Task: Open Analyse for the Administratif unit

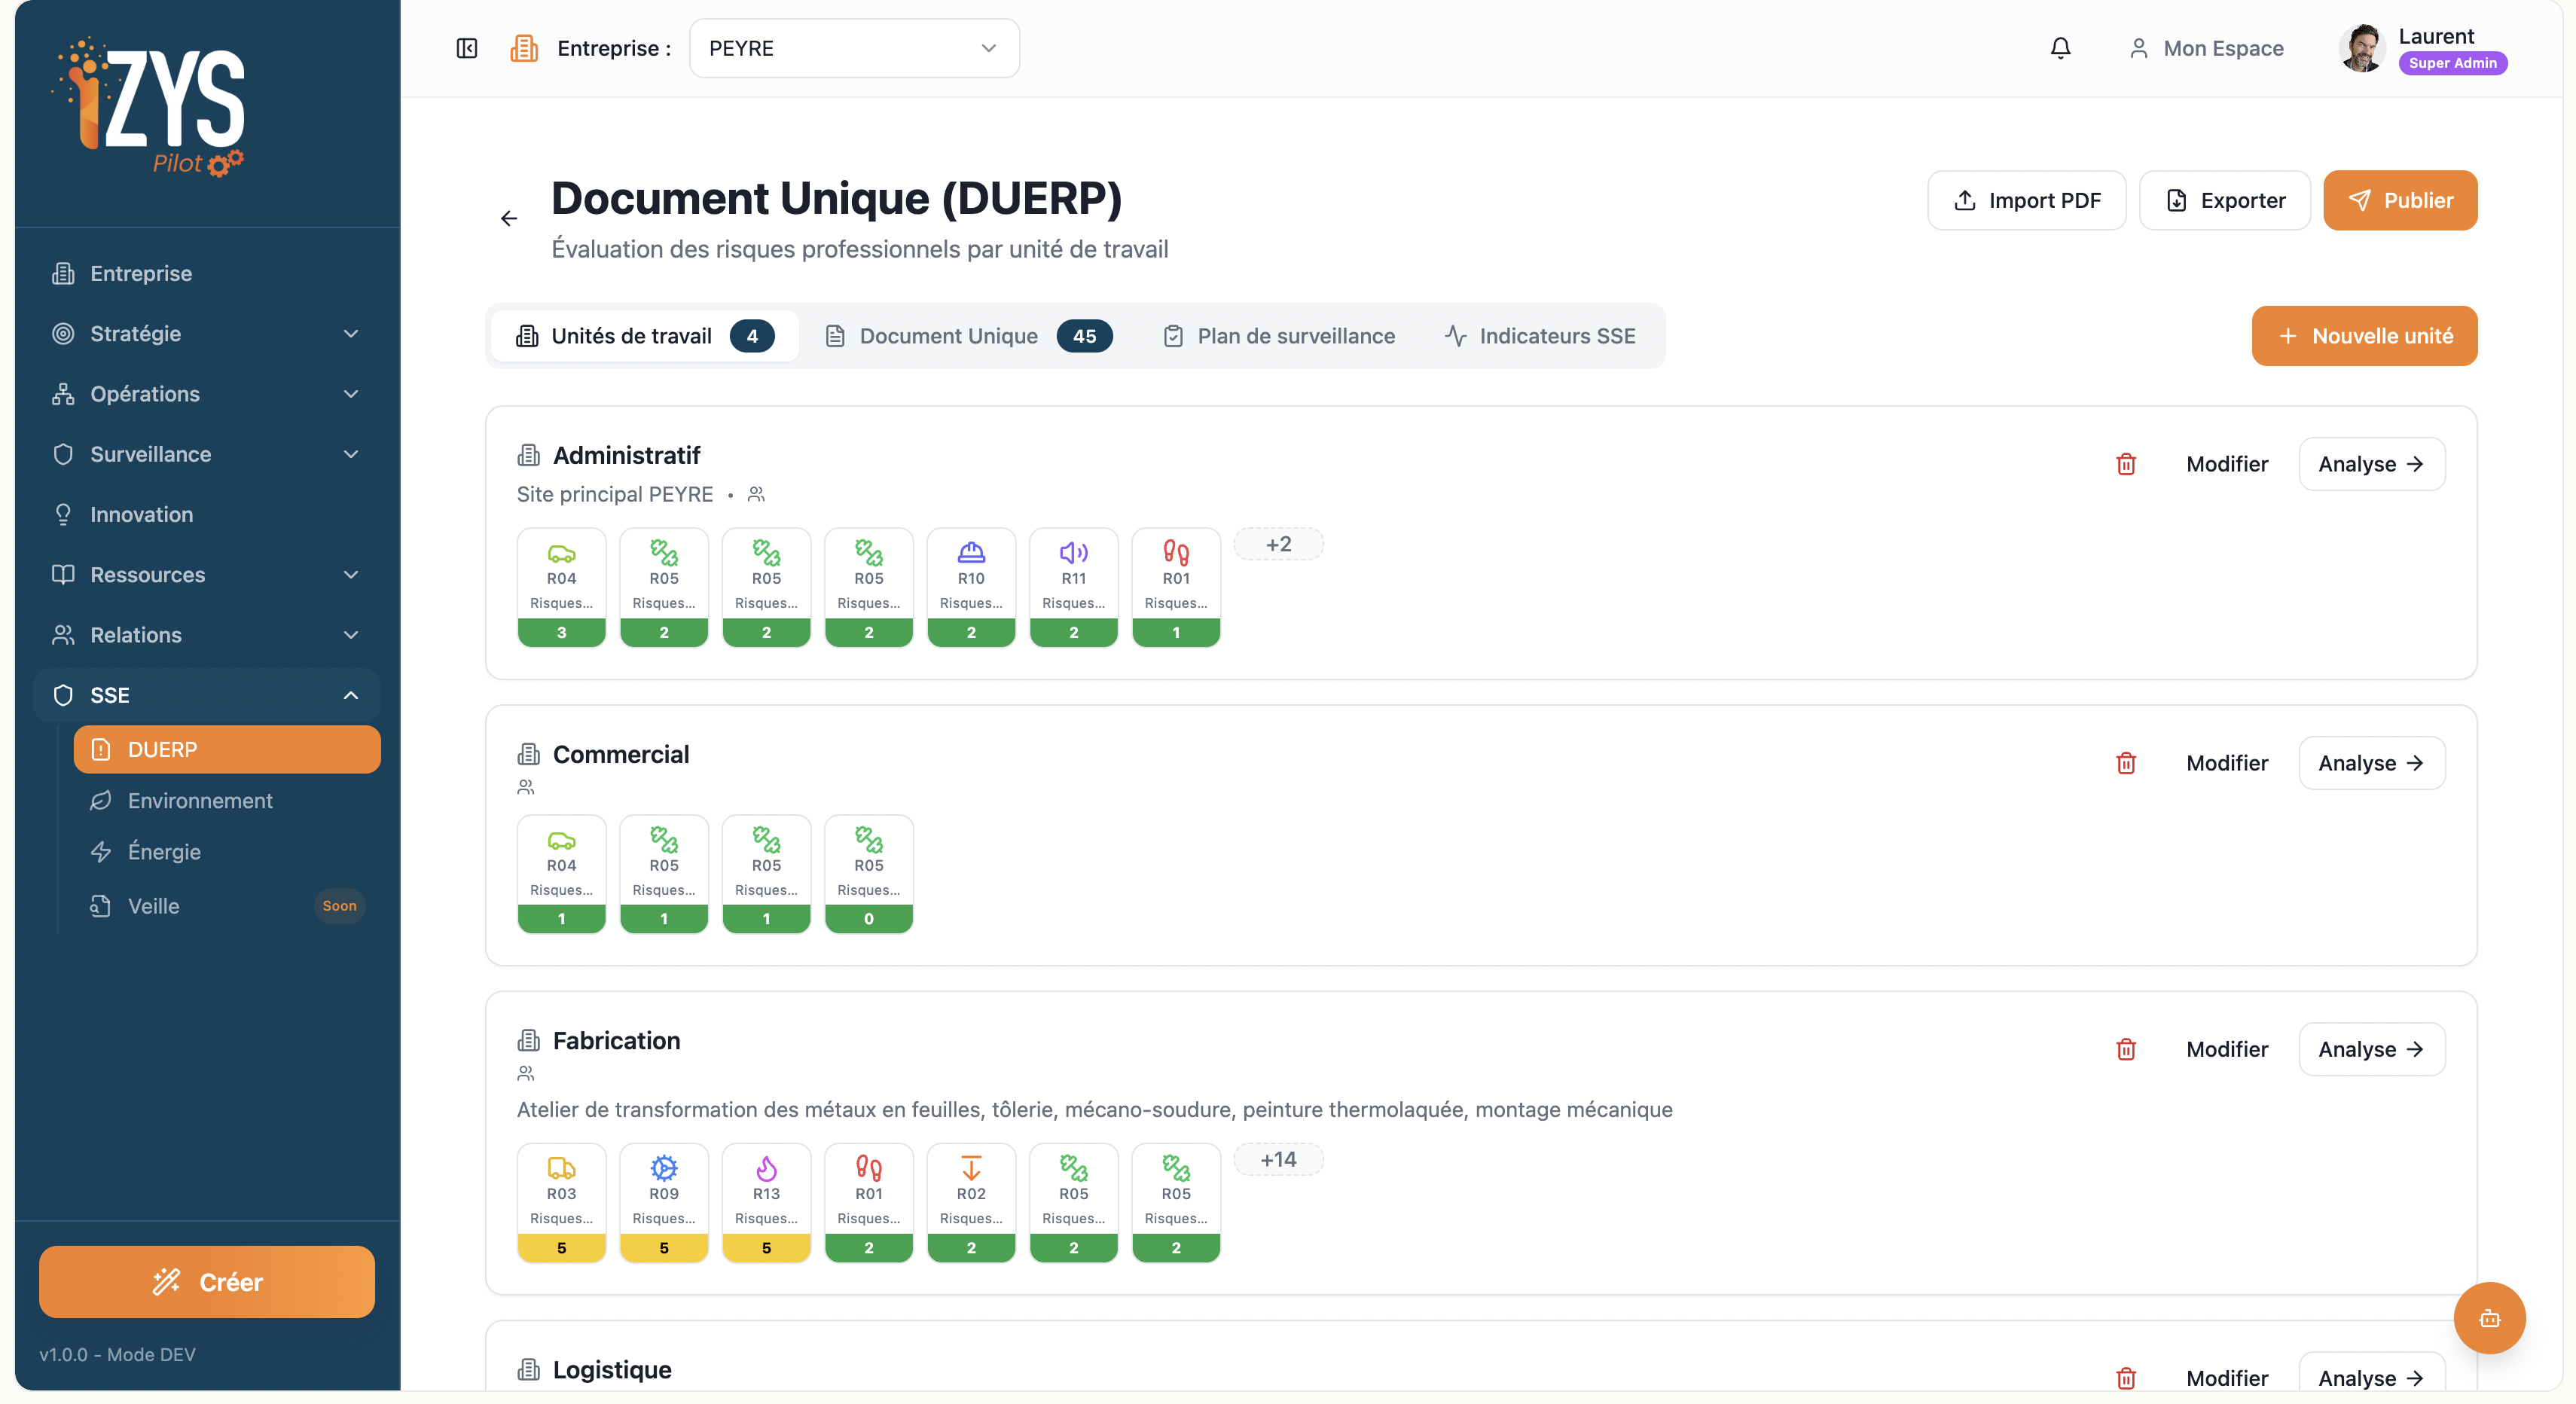Action: 2371,464
